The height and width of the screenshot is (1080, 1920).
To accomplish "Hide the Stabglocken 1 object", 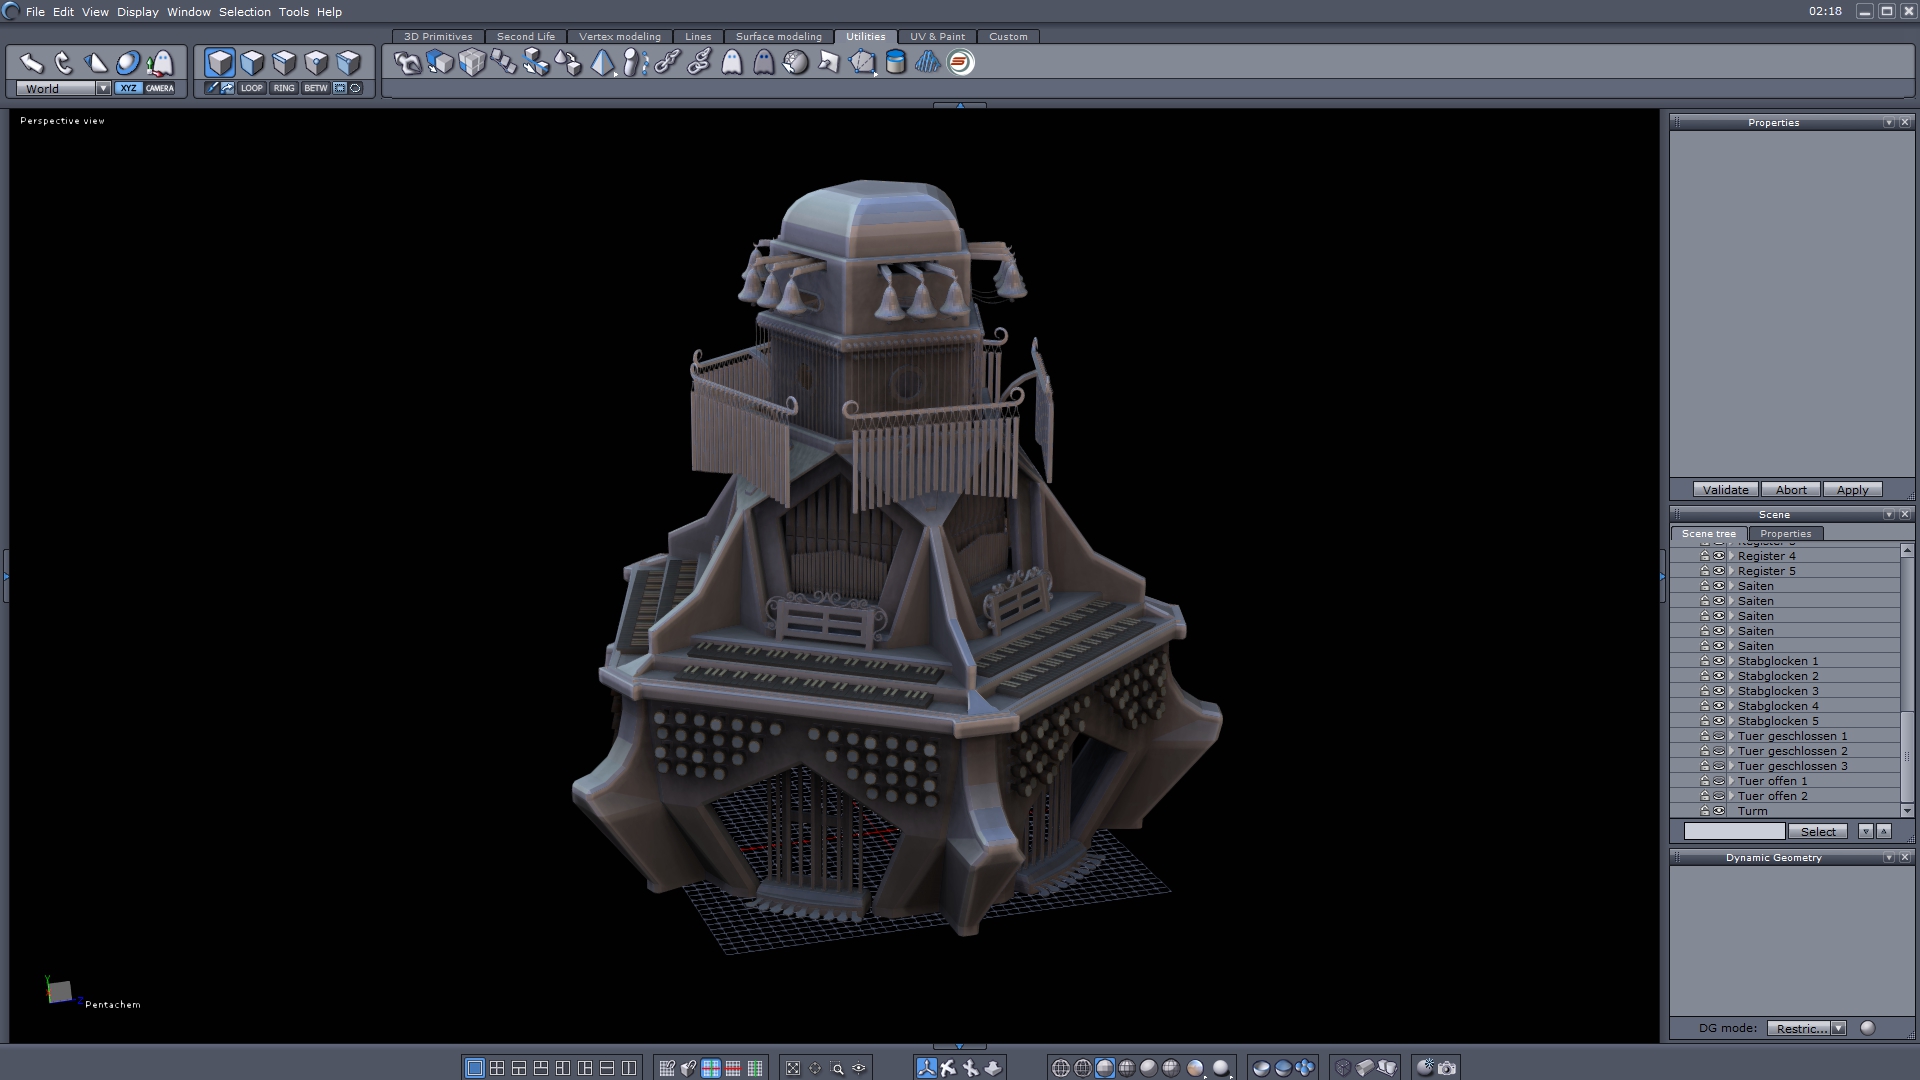I will (x=1719, y=661).
